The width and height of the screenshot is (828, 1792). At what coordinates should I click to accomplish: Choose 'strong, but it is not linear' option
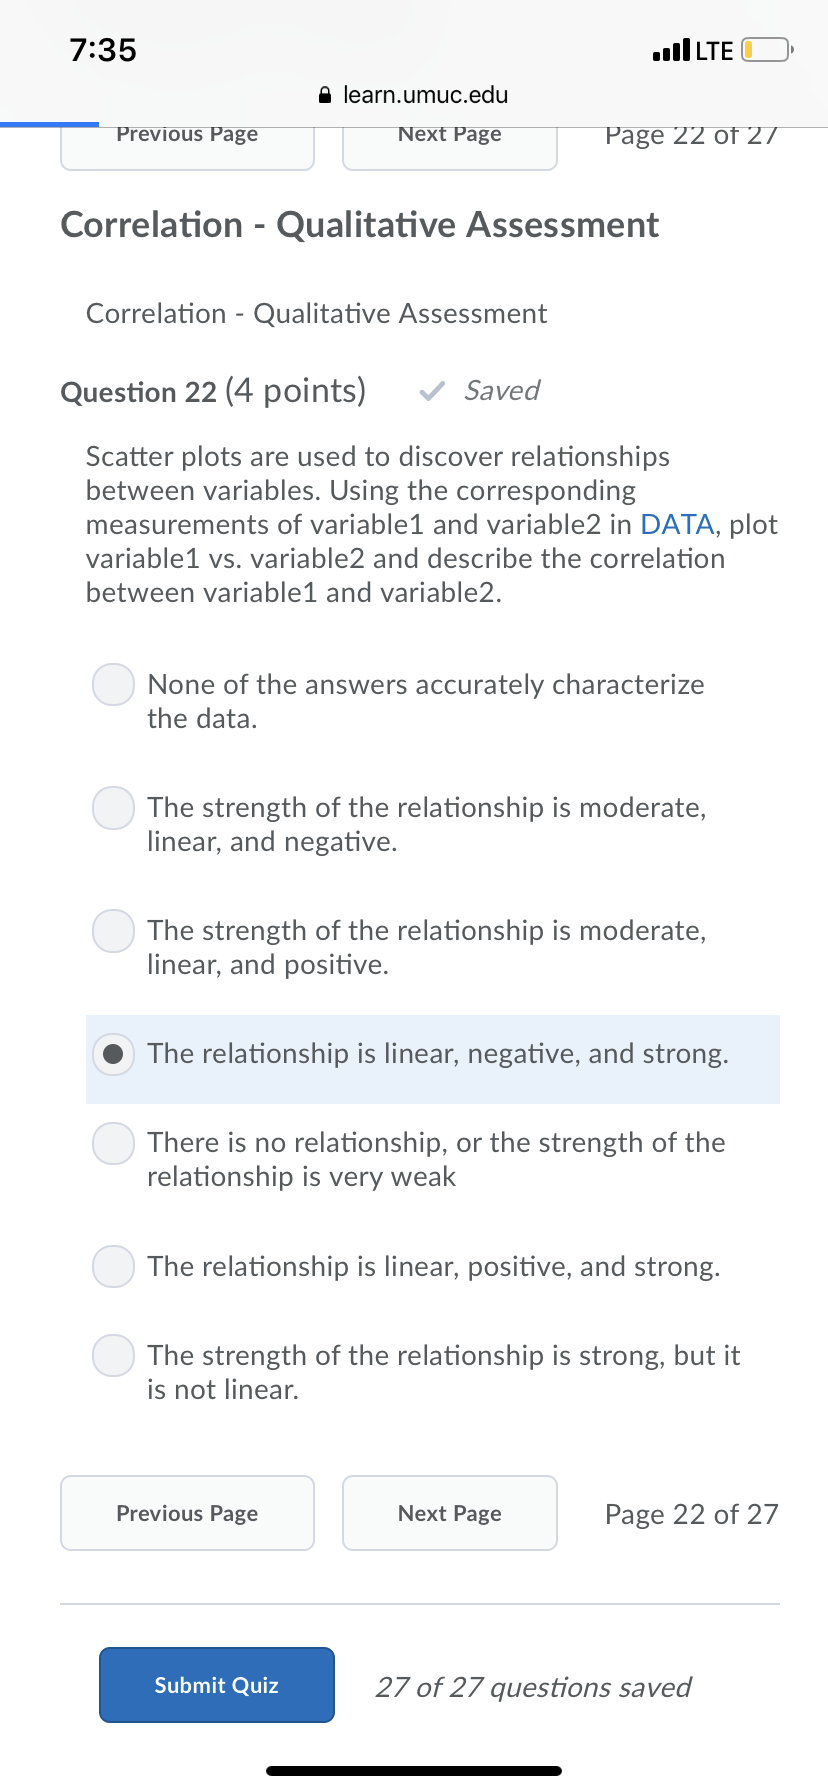click(114, 1356)
